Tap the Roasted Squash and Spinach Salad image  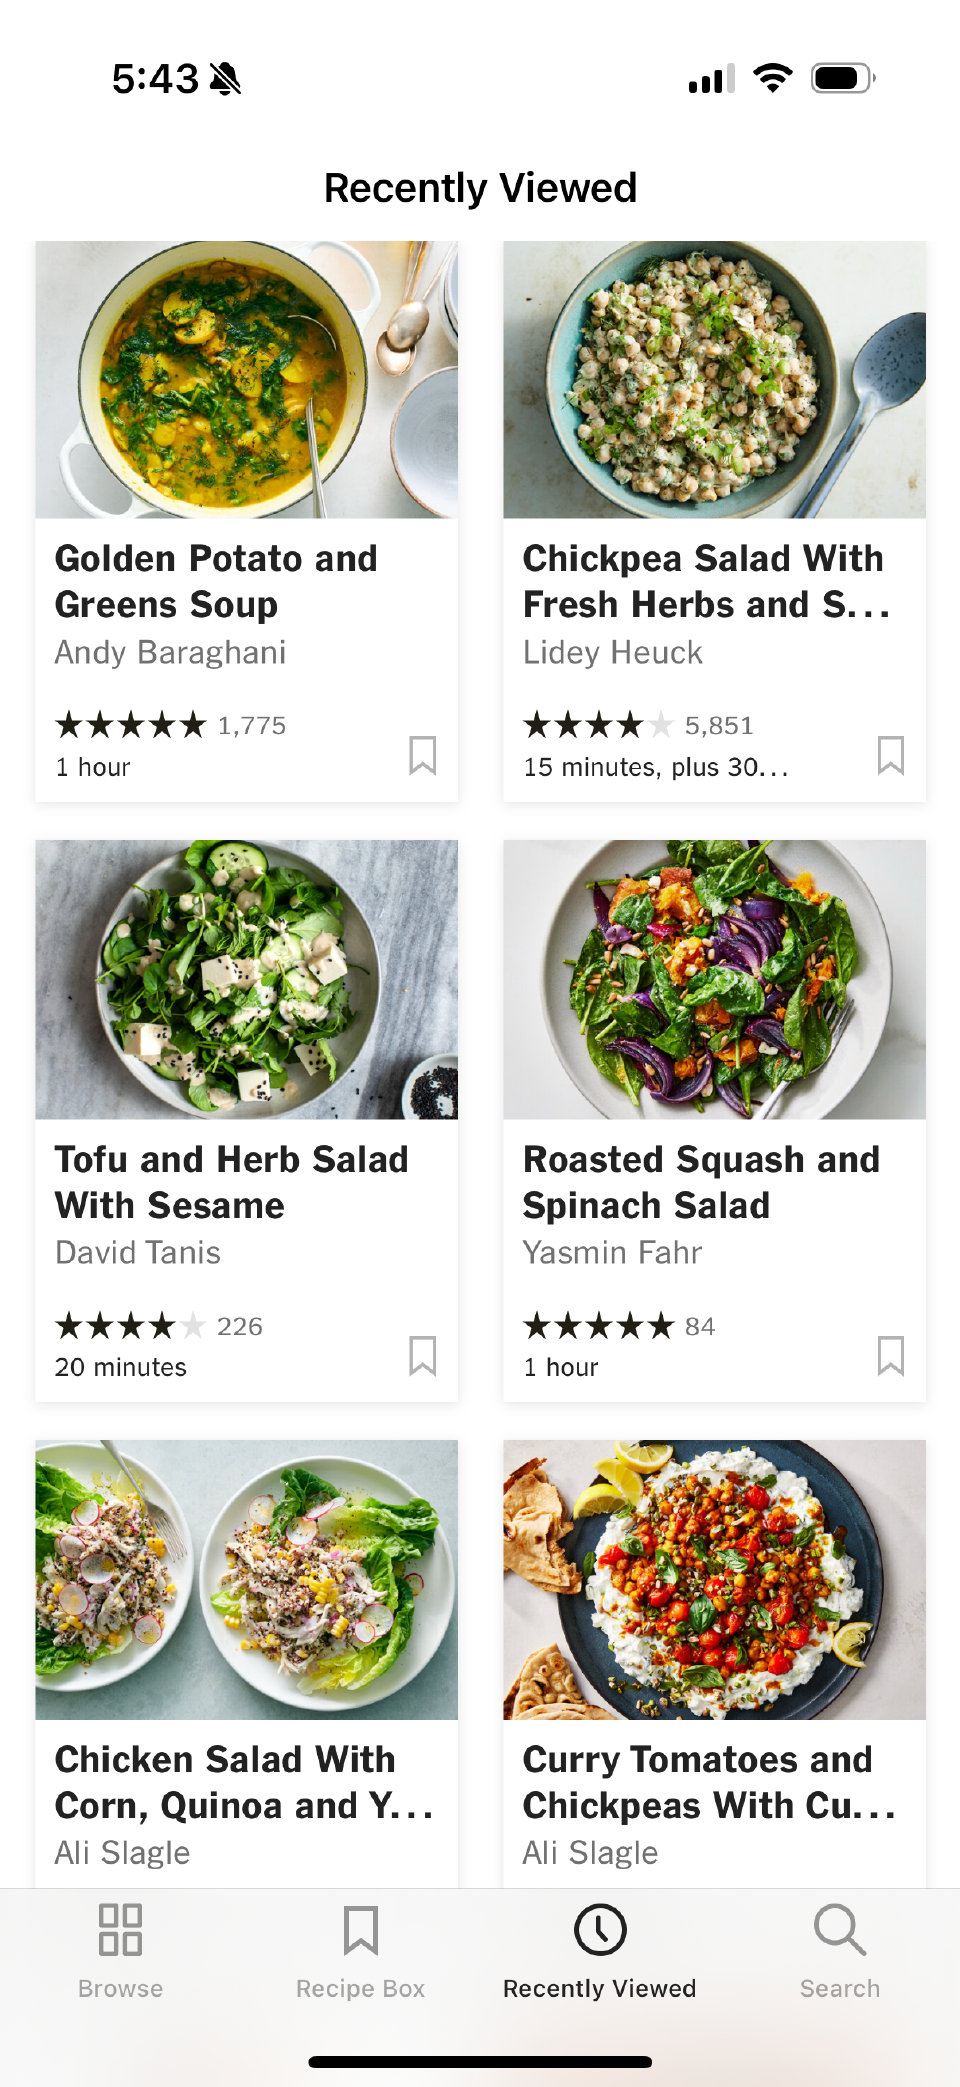tap(714, 980)
